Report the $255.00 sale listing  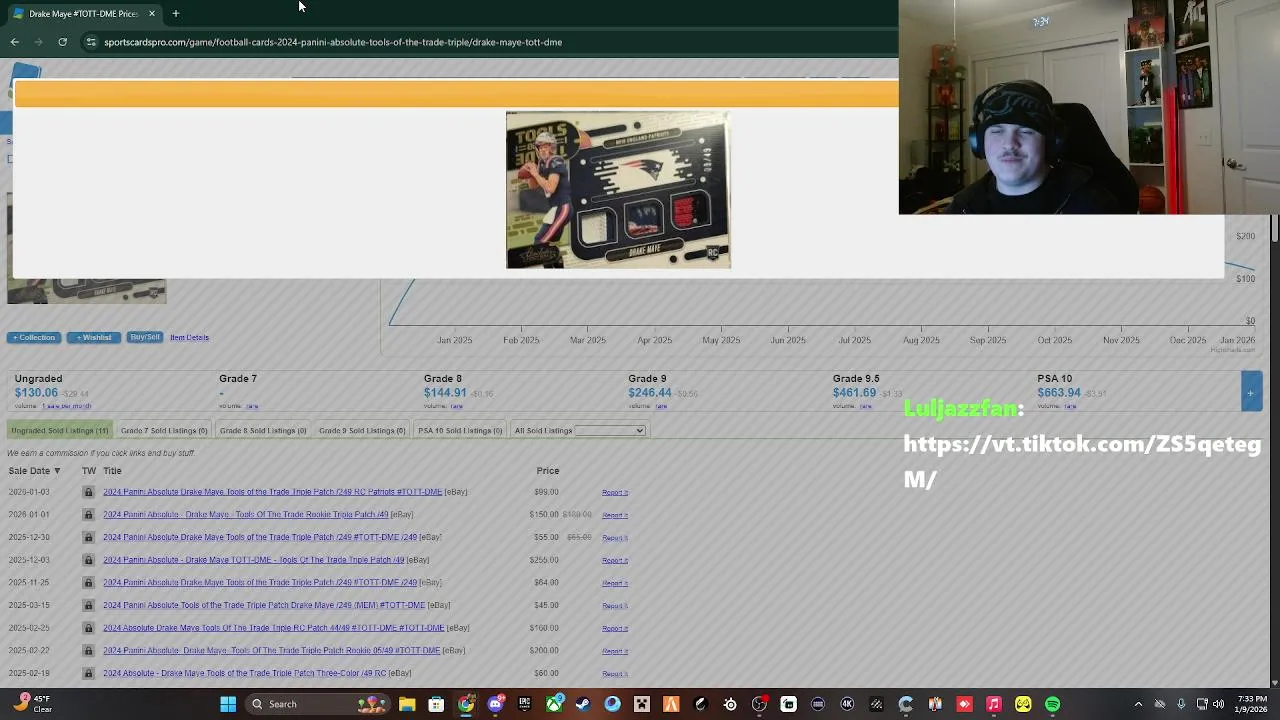point(615,561)
